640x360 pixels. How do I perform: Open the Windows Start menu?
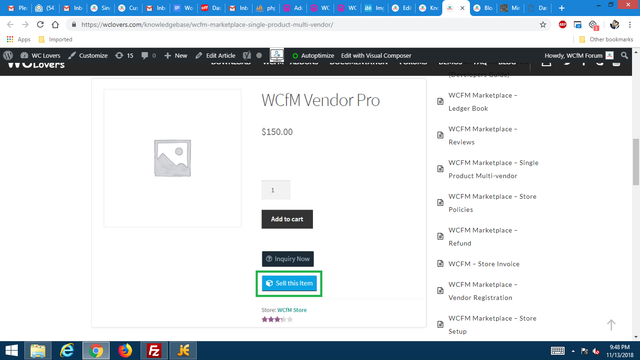[x=11, y=351]
